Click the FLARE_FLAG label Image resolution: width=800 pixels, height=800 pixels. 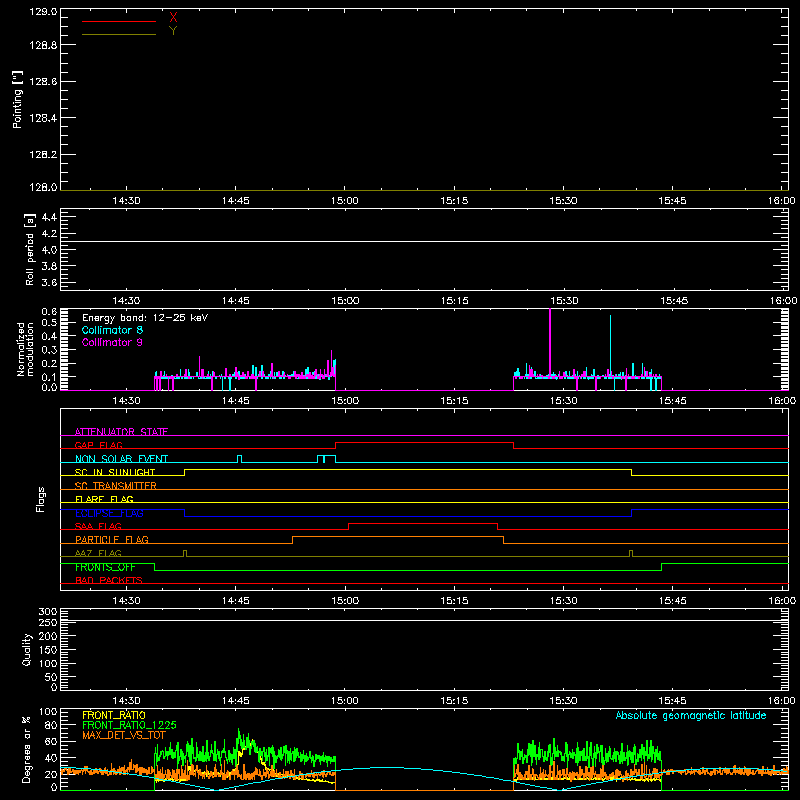pyautogui.click(x=104, y=499)
